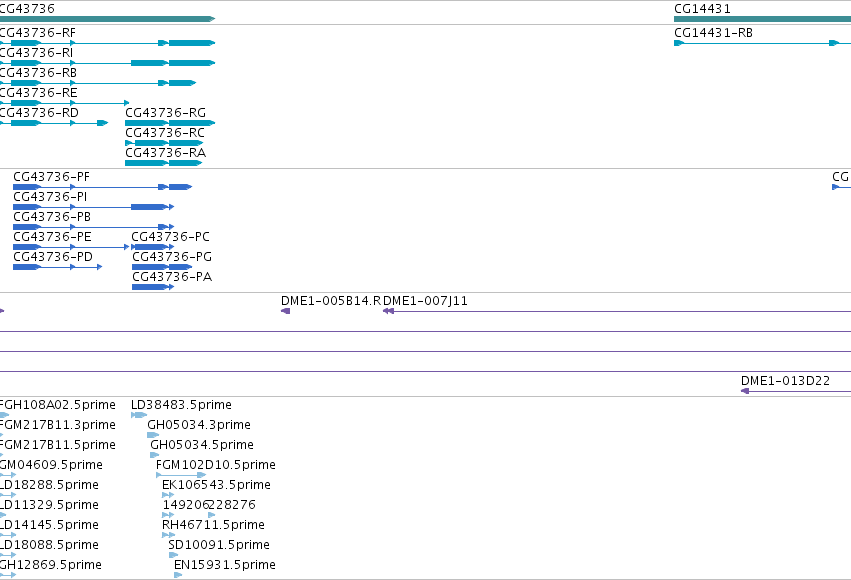Select the CG43736-RA transcript
851x580 pixels.
163,163
